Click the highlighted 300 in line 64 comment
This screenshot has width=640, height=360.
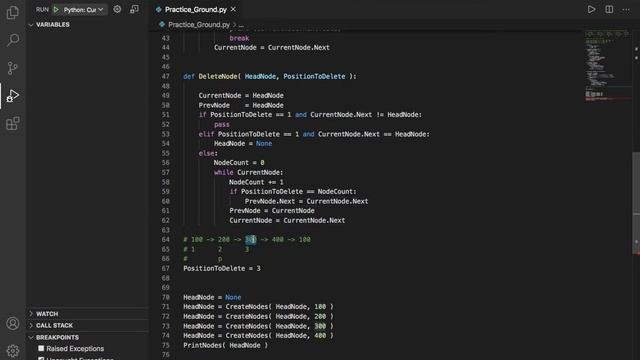250,240
